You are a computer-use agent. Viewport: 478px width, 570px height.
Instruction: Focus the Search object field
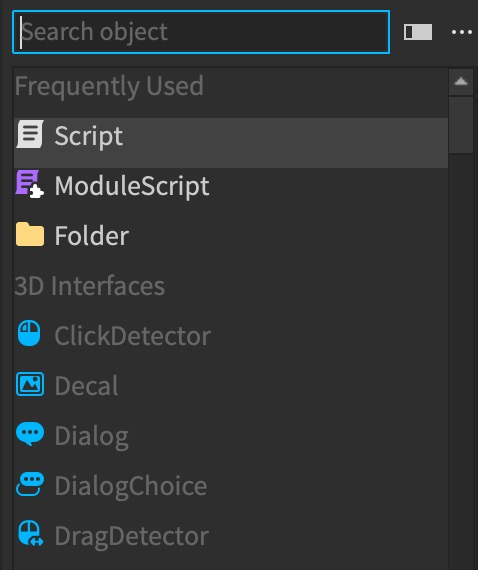[x=201, y=32]
